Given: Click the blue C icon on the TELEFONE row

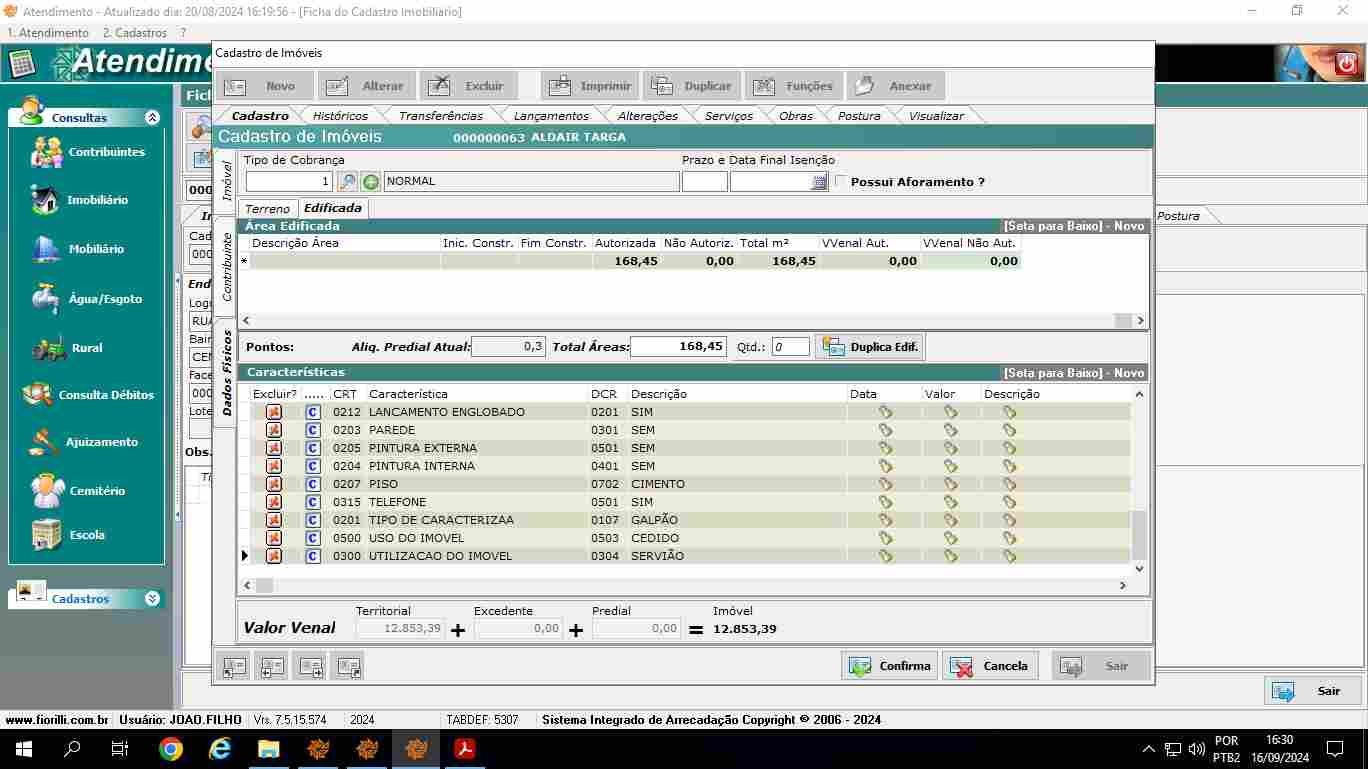Looking at the screenshot, I should (313, 502).
